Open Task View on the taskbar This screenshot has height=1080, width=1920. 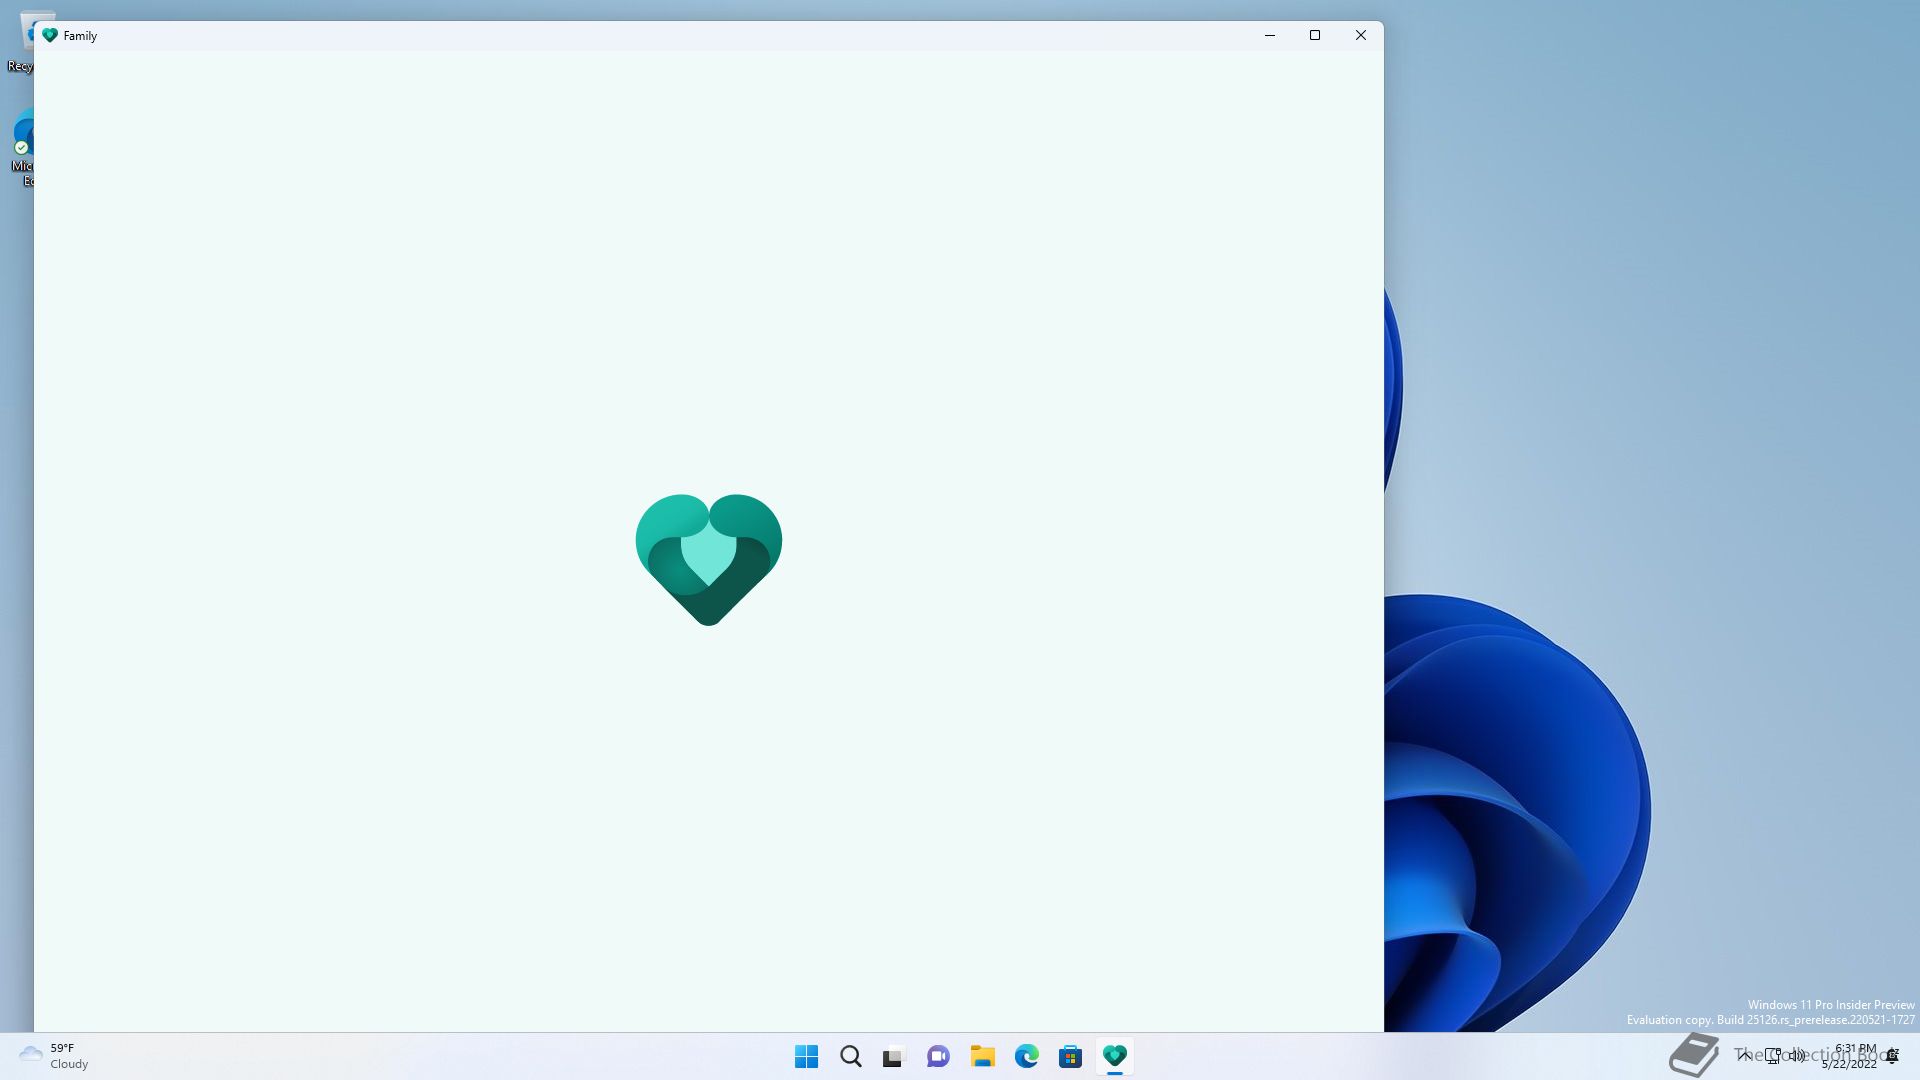[894, 1056]
